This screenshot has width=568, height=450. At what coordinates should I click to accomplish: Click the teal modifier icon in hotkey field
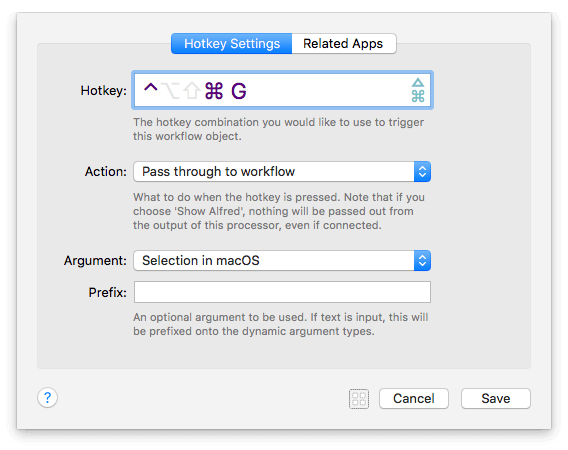coord(418,90)
